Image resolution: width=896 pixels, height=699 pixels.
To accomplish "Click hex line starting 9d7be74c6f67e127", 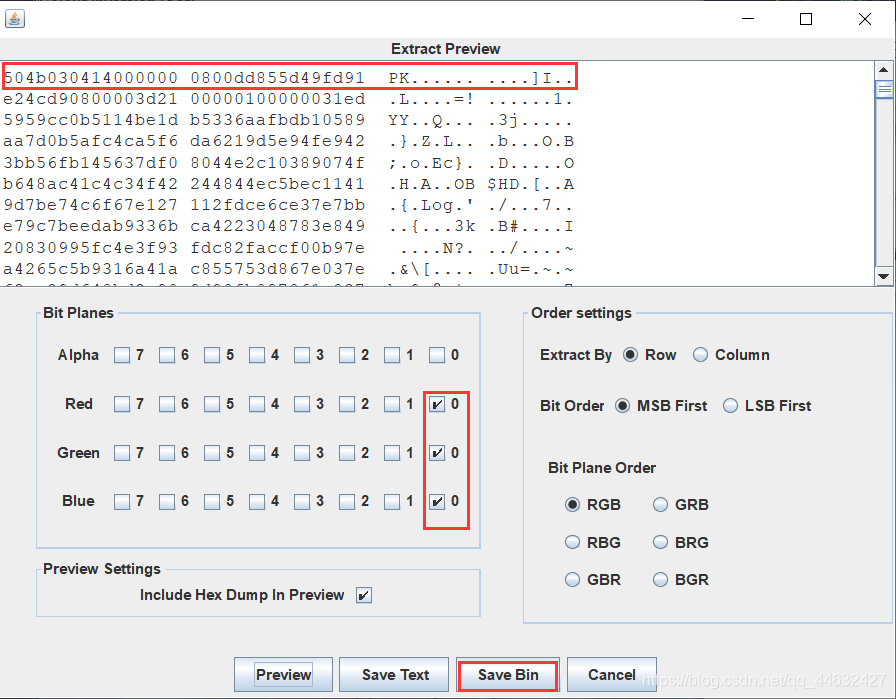I will (289, 205).
